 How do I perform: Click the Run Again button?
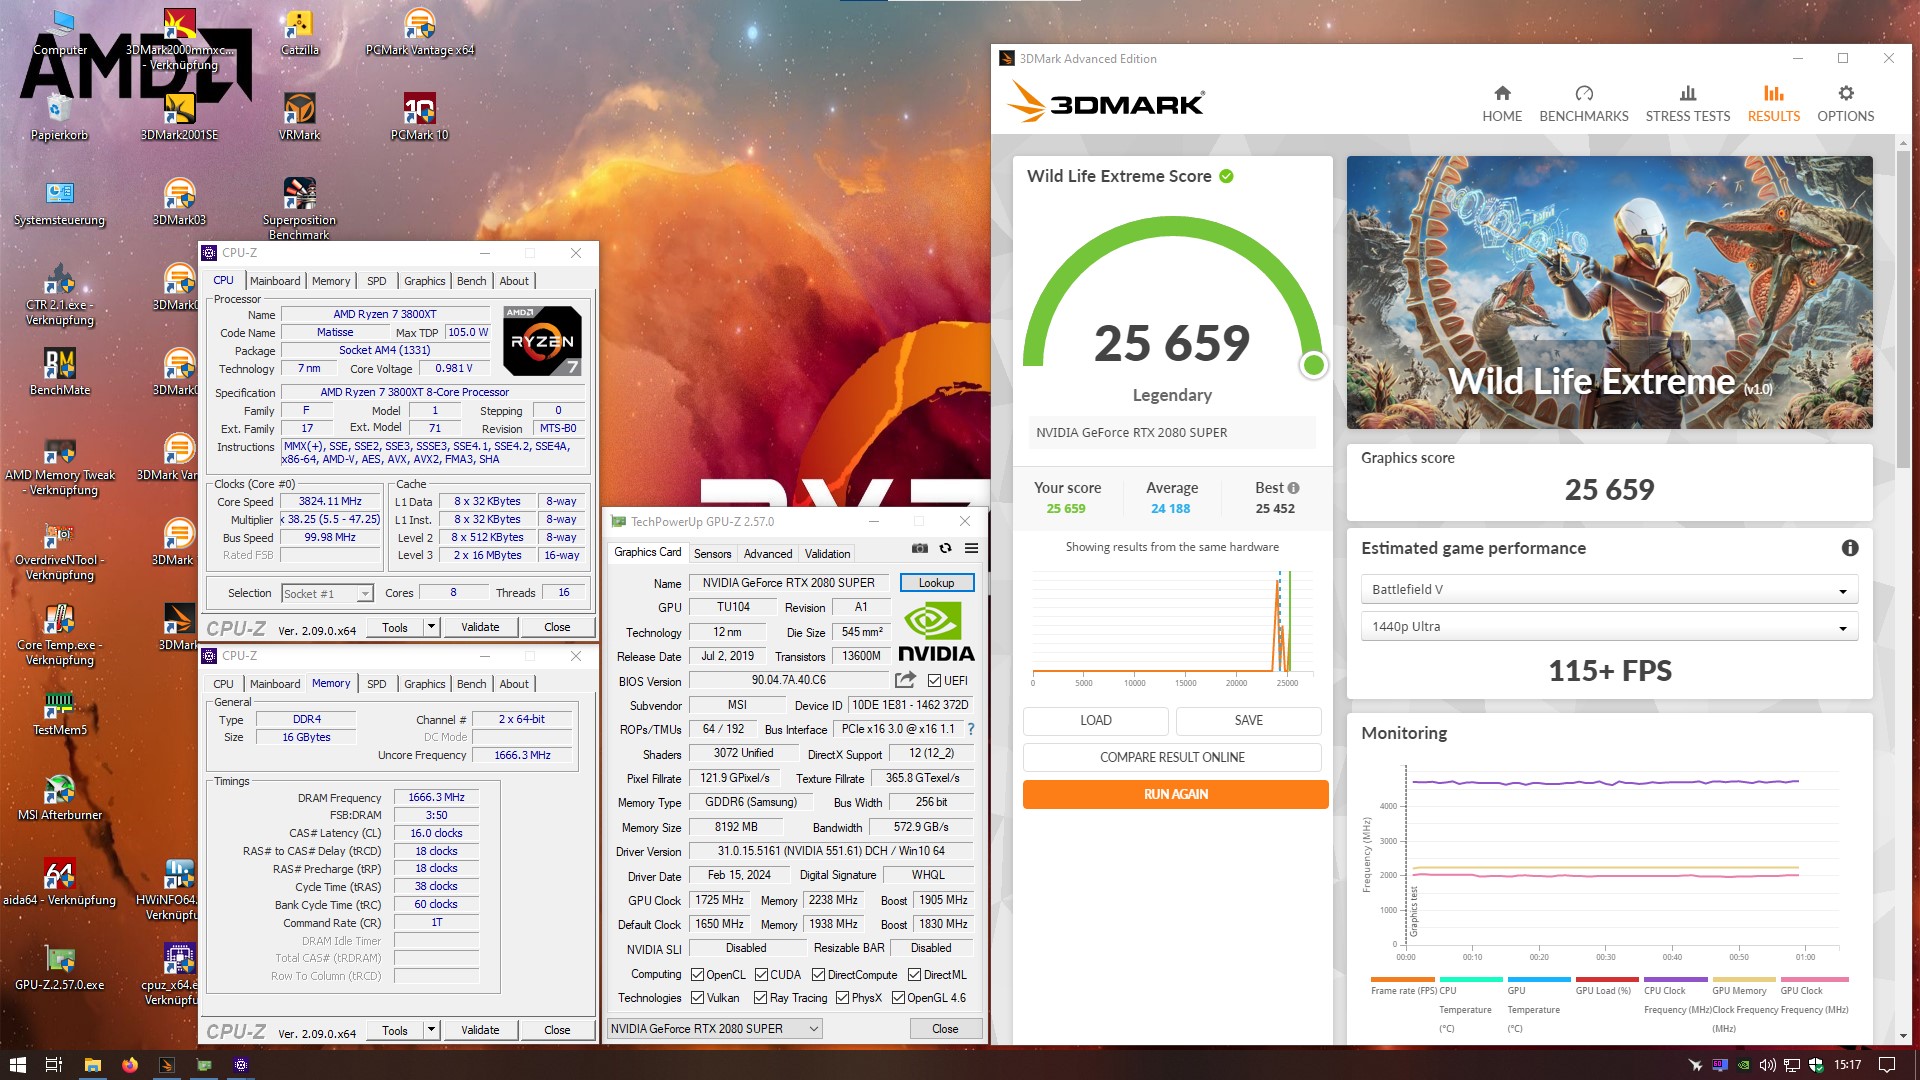[x=1175, y=794]
